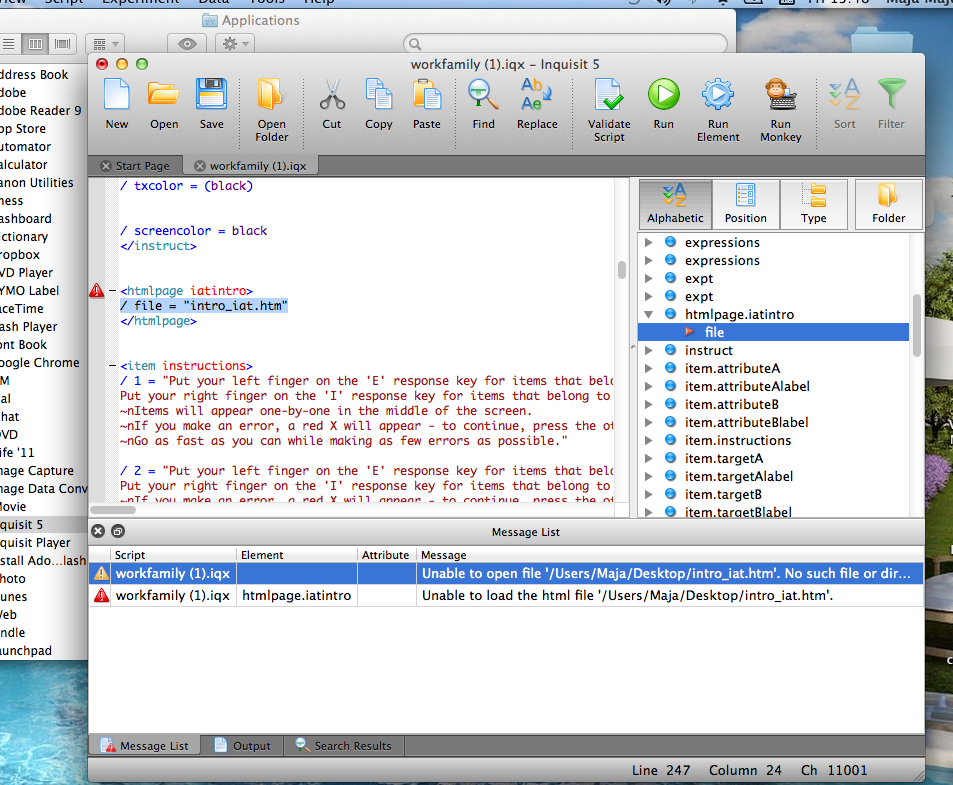Viewport: 953px width, 785px height.
Task: Open the Output bottom tab
Action: click(x=243, y=746)
